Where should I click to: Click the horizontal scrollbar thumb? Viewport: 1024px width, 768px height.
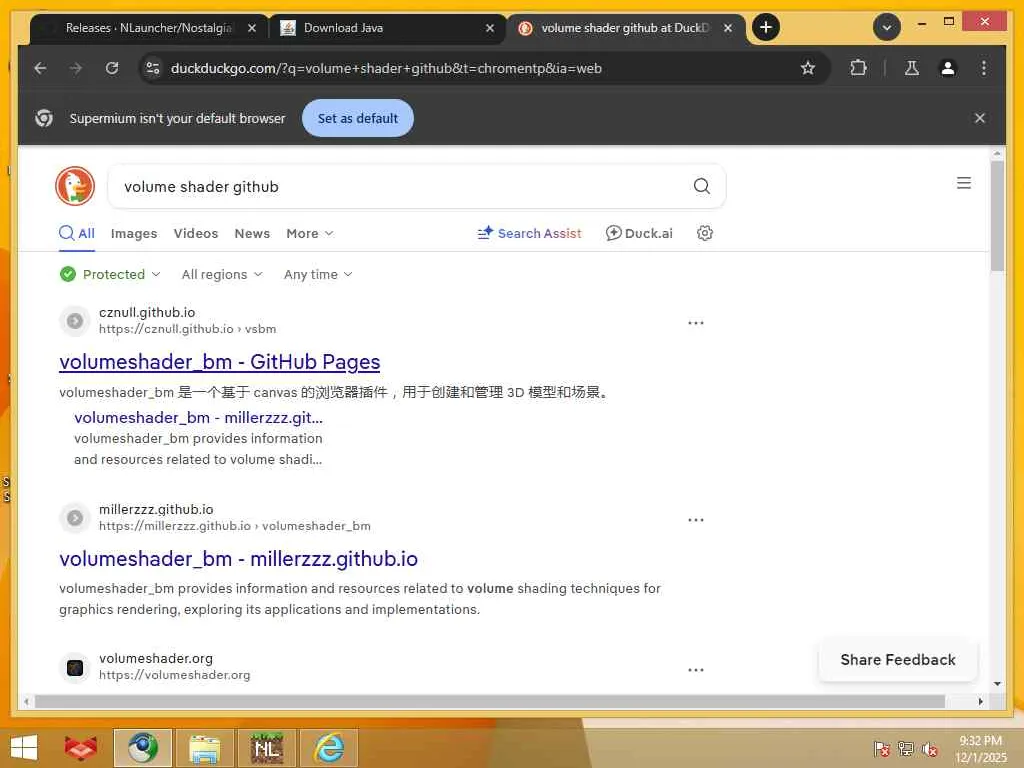pyautogui.click(x=490, y=701)
